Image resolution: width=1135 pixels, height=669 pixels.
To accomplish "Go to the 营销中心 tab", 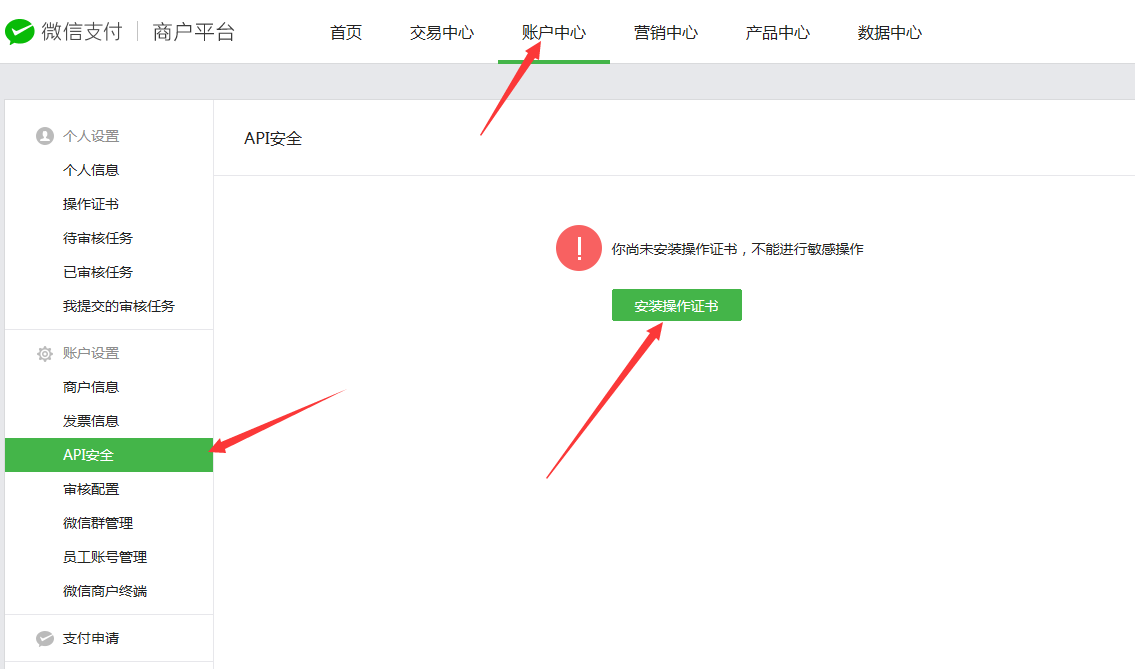I will 666,32.
